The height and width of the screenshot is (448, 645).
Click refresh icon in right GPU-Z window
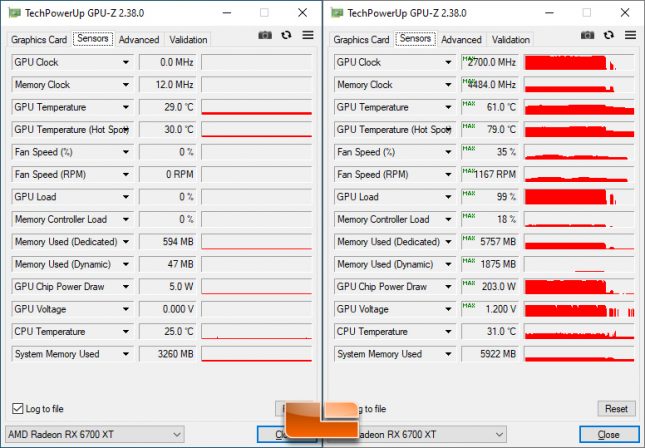(x=609, y=35)
